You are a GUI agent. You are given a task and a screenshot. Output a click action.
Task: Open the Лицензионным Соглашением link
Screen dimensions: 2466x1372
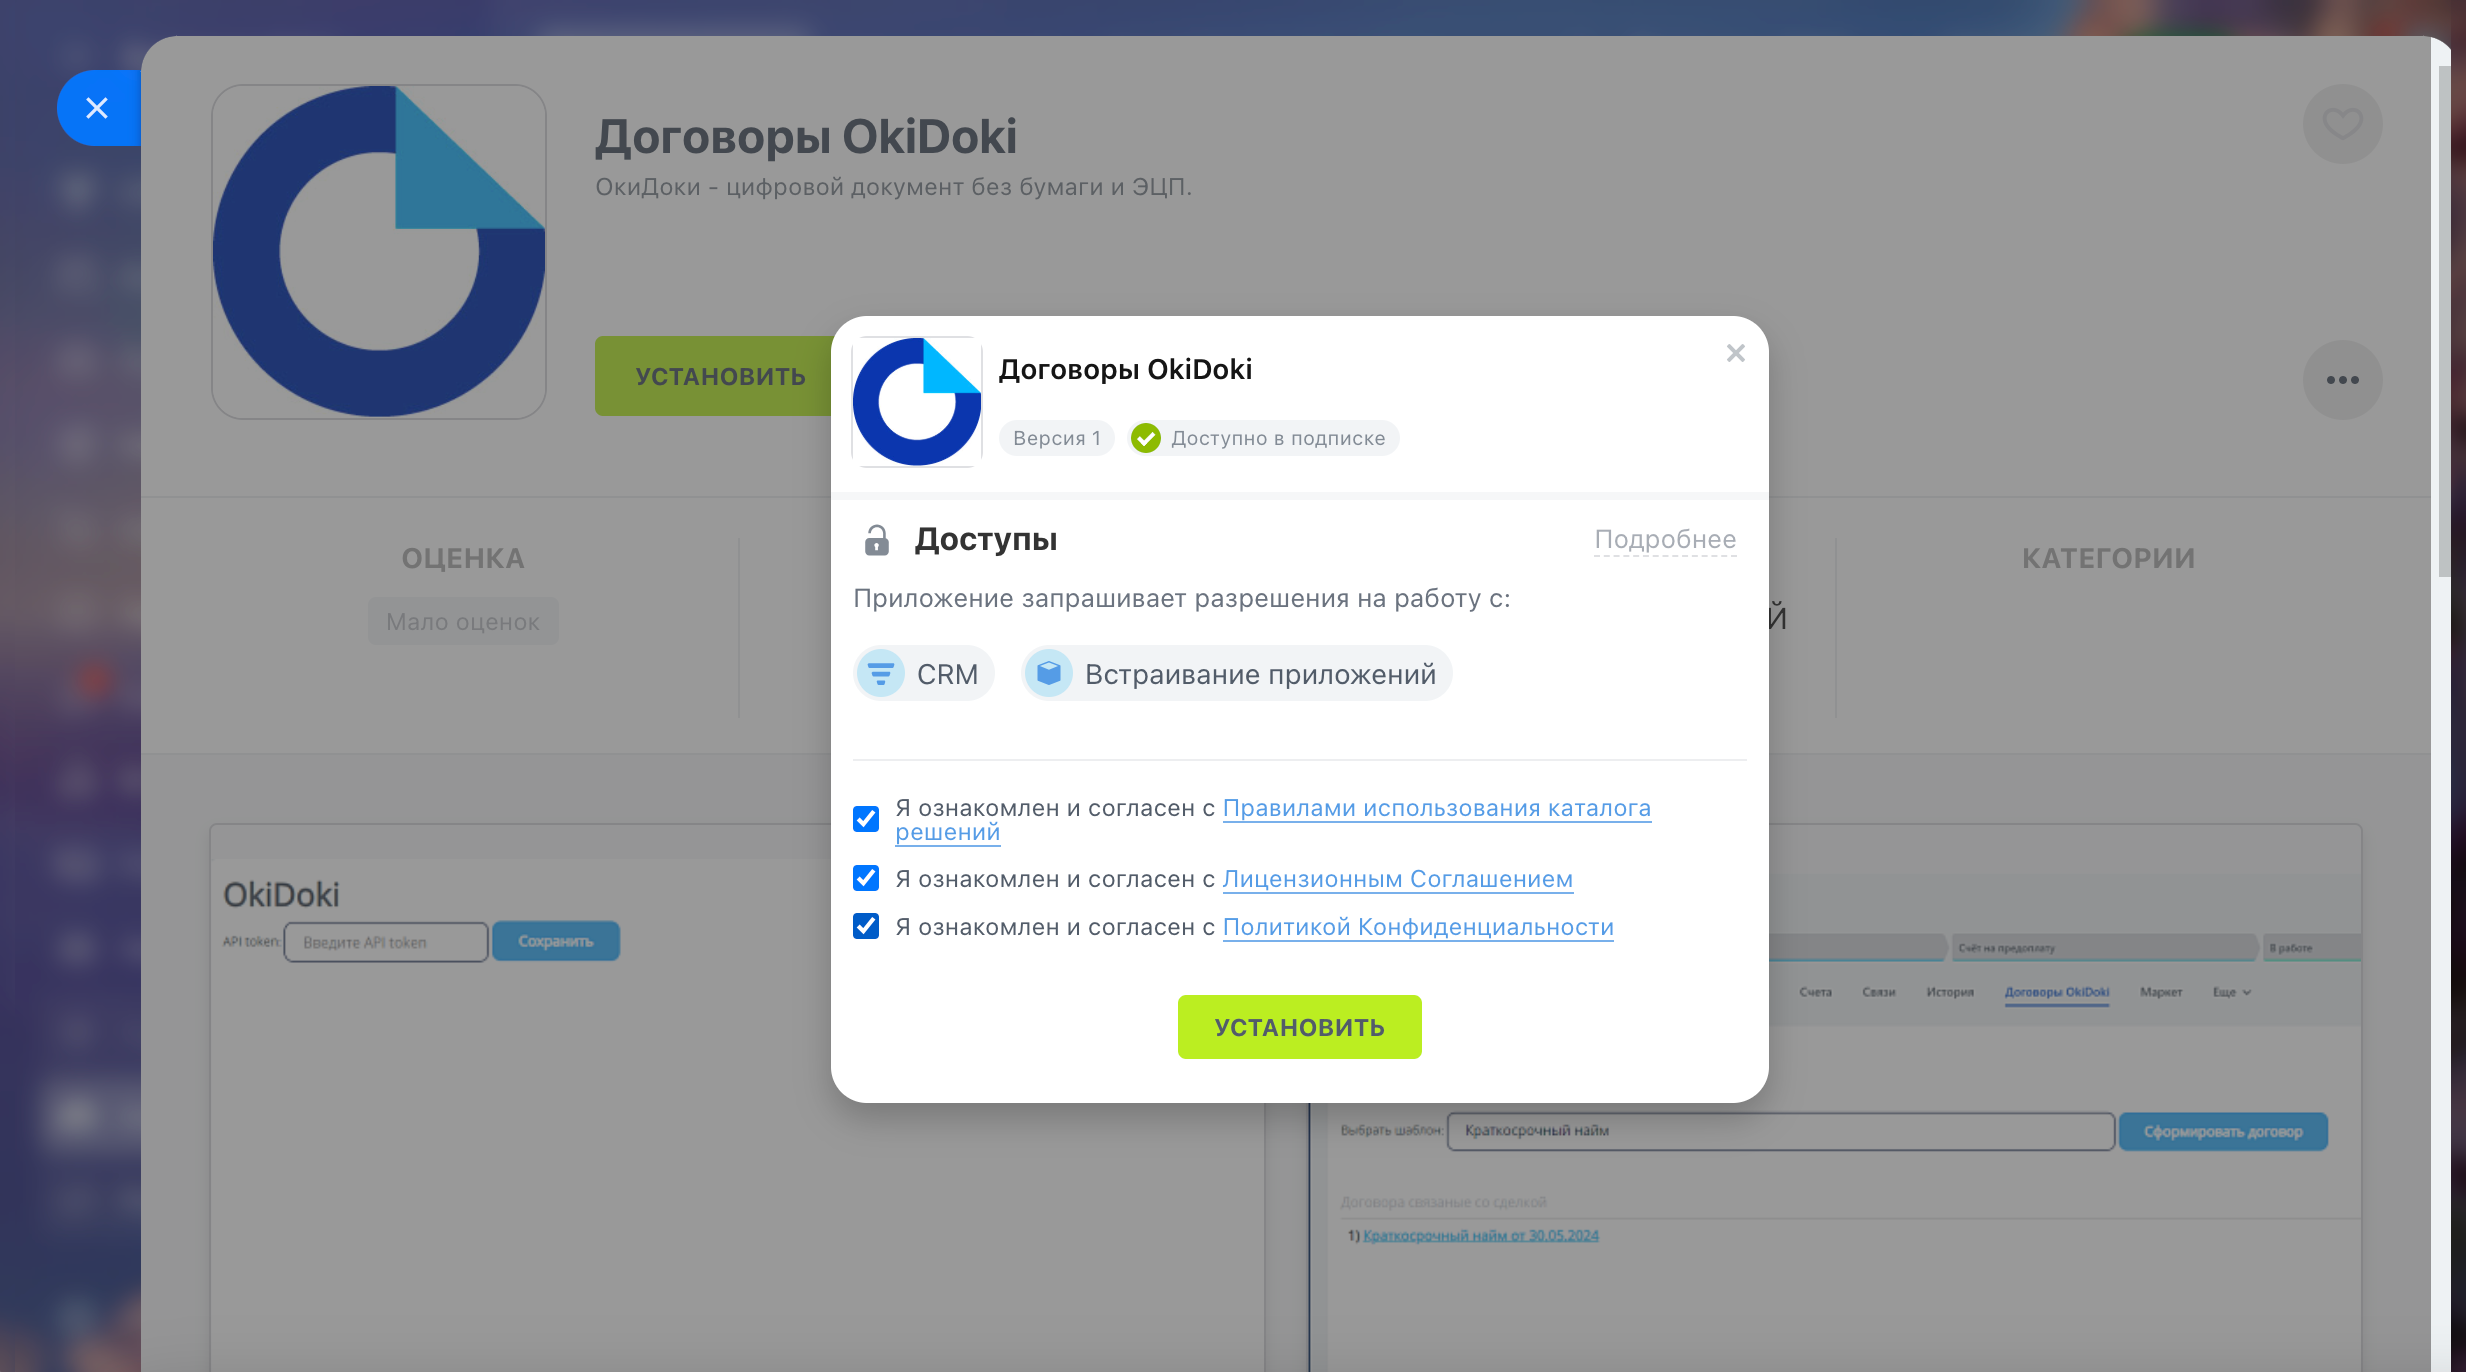[x=1397, y=879]
